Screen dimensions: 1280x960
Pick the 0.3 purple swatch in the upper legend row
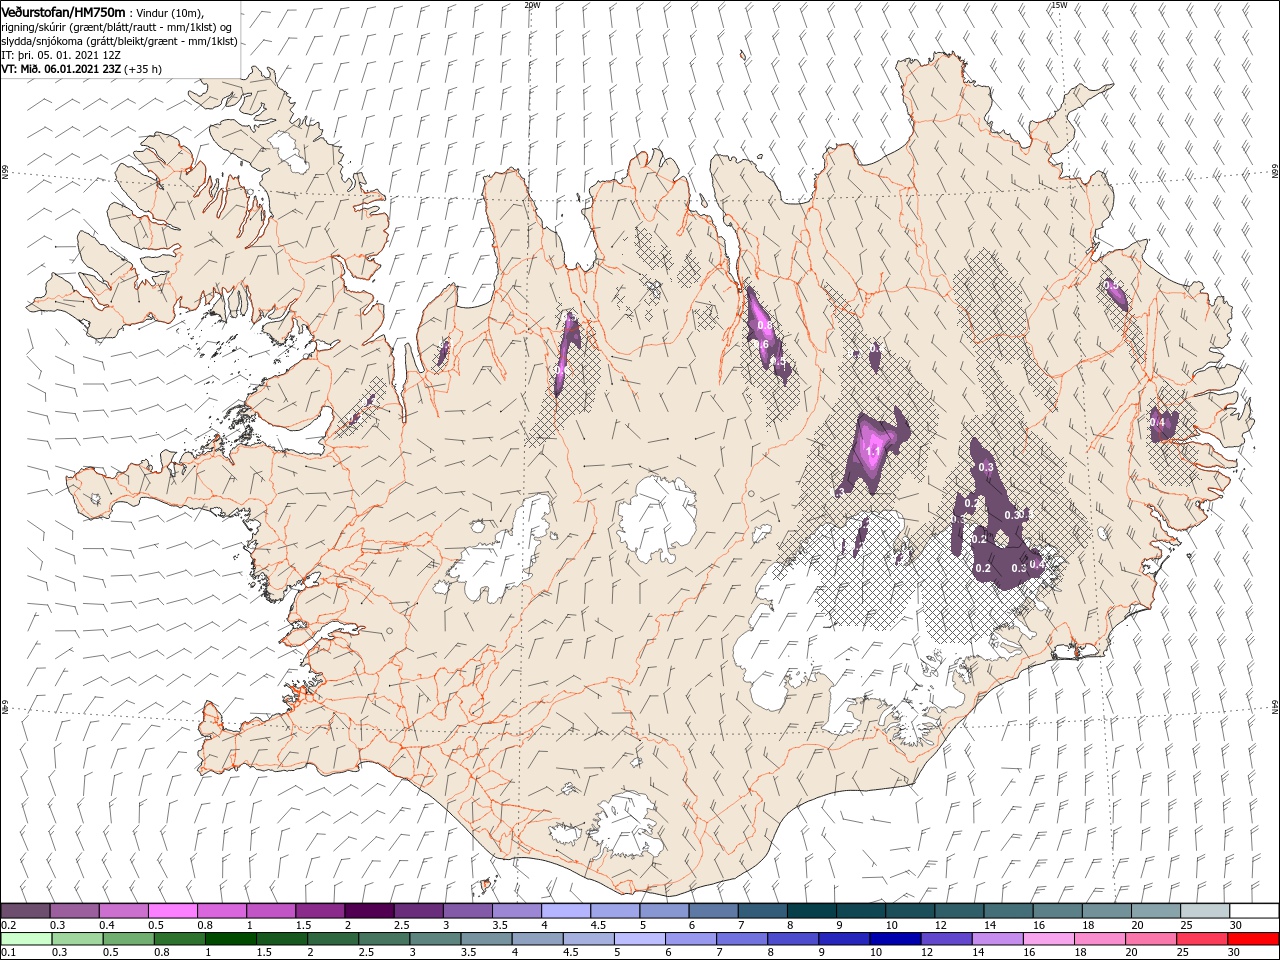[74, 910]
